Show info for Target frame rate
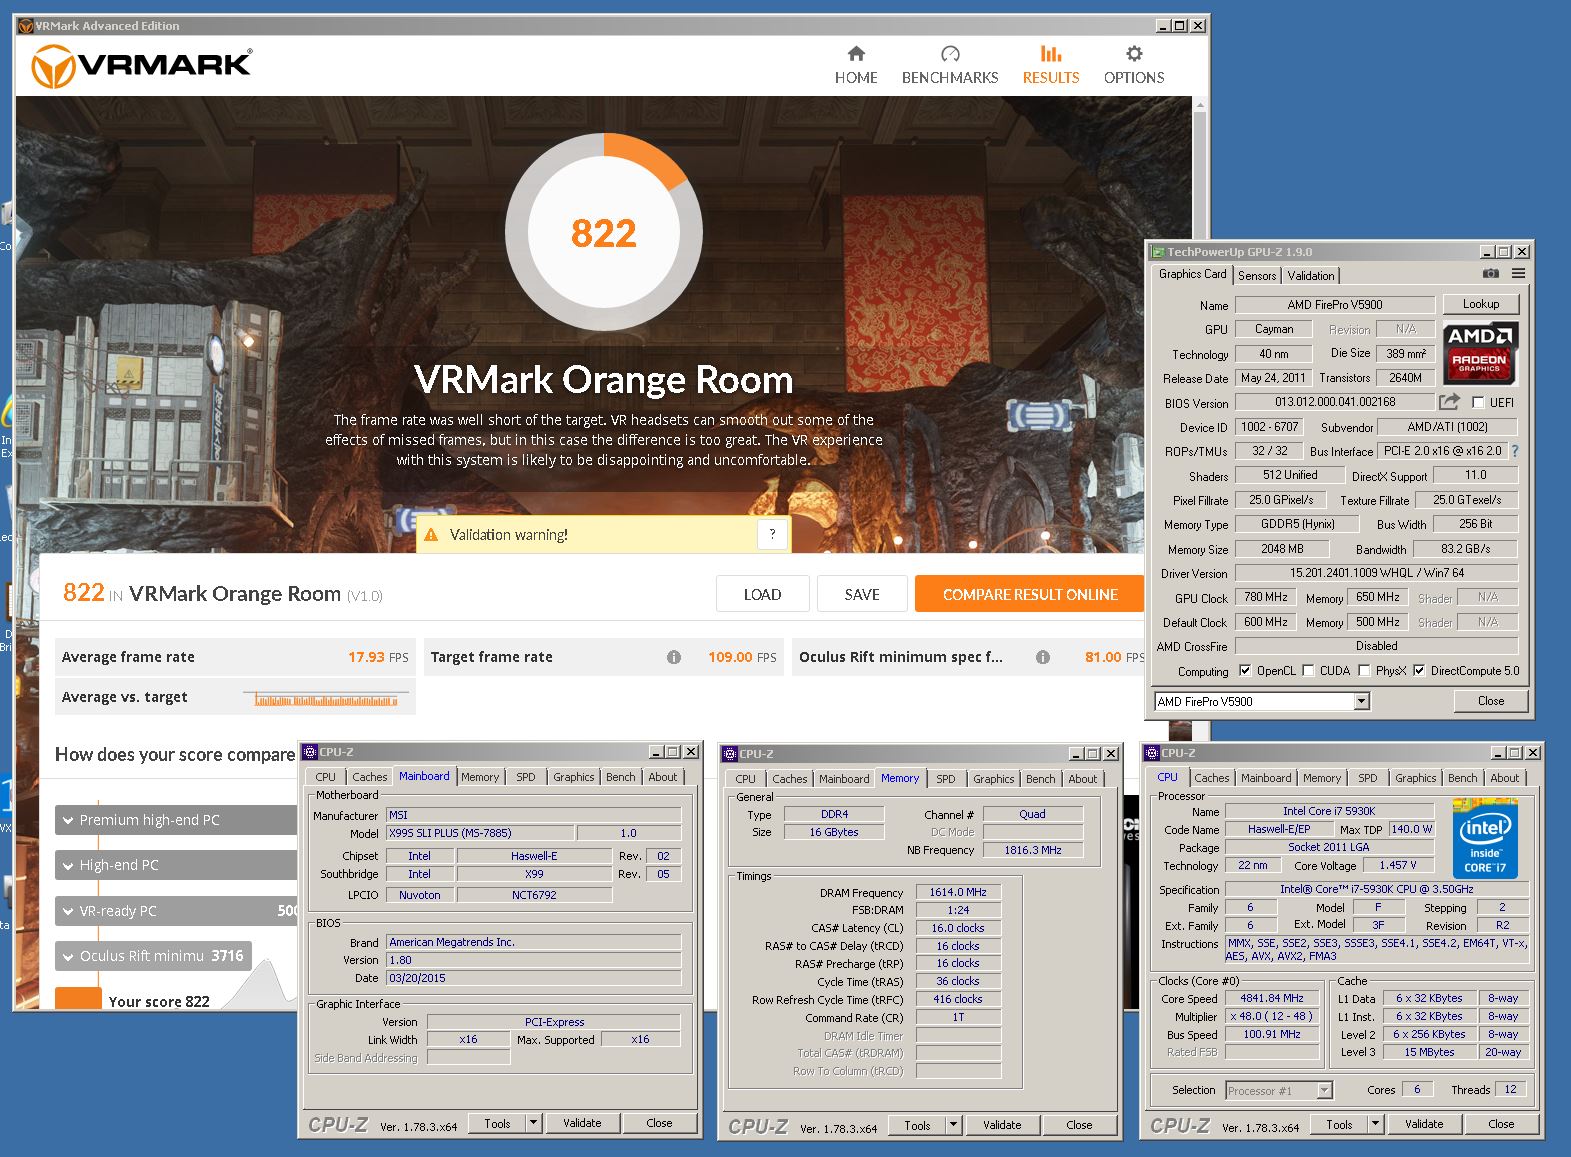This screenshot has height=1157, width=1571. [x=674, y=657]
